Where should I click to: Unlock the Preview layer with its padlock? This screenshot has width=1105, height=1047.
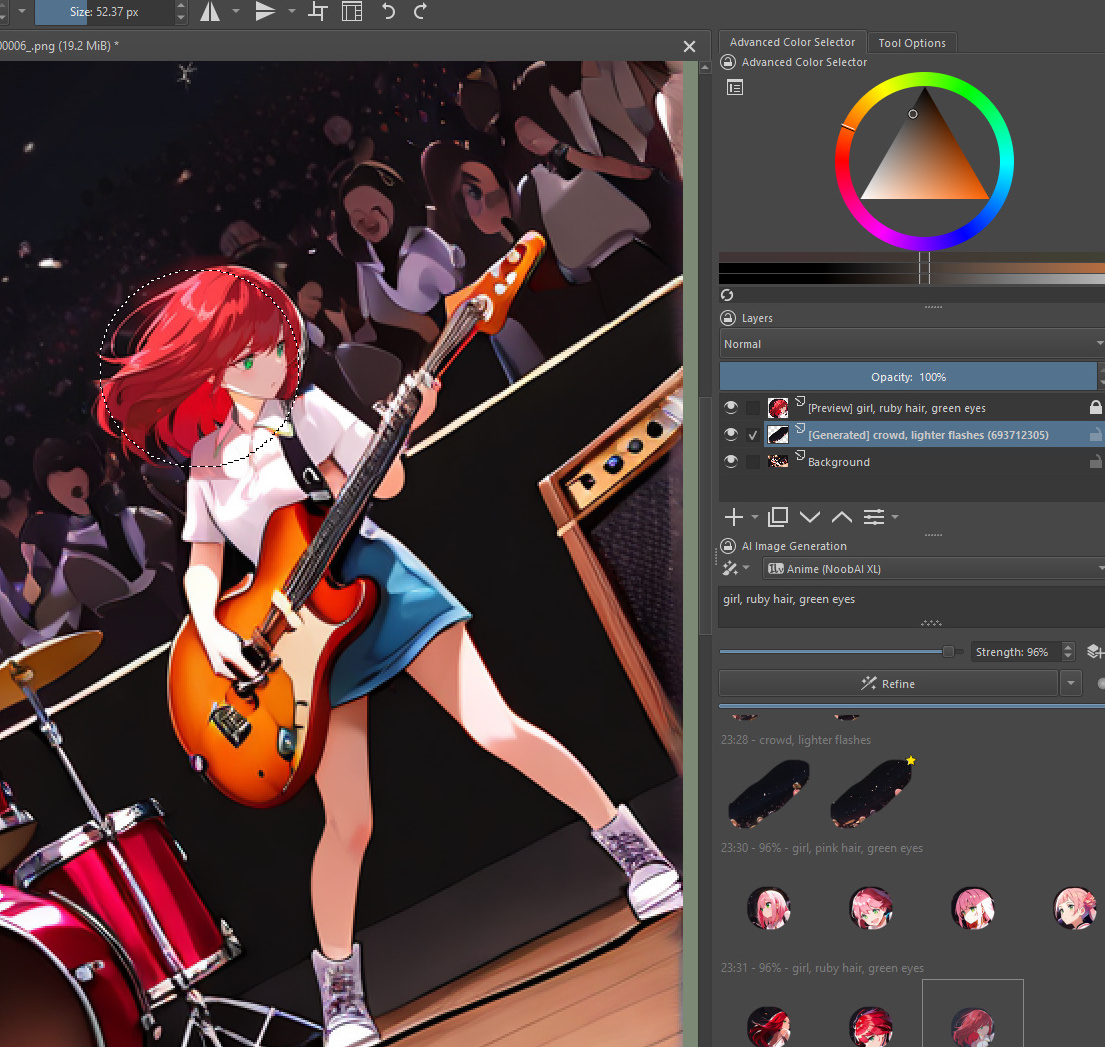point(1095,407)
